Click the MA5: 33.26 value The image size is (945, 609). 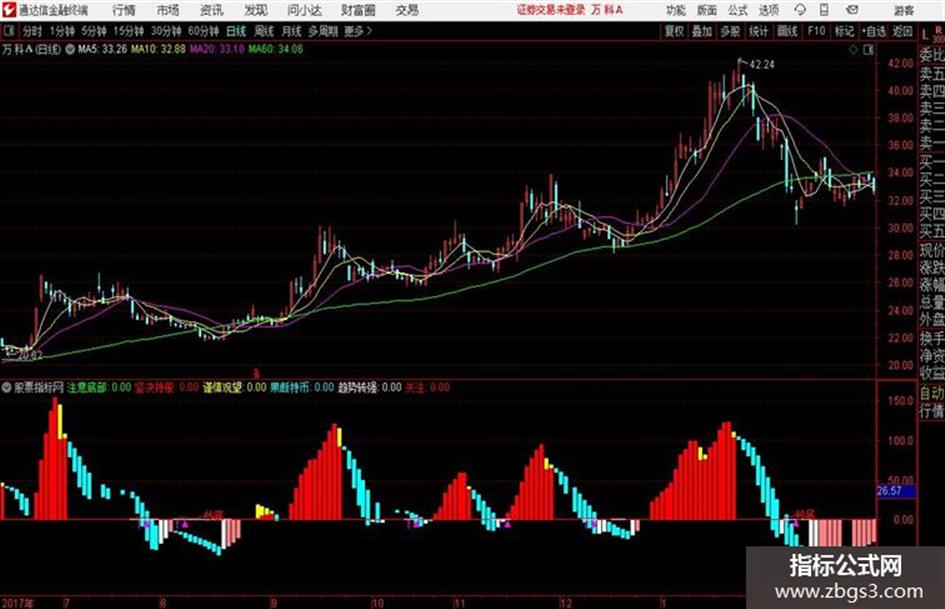[x=102, y=49]
